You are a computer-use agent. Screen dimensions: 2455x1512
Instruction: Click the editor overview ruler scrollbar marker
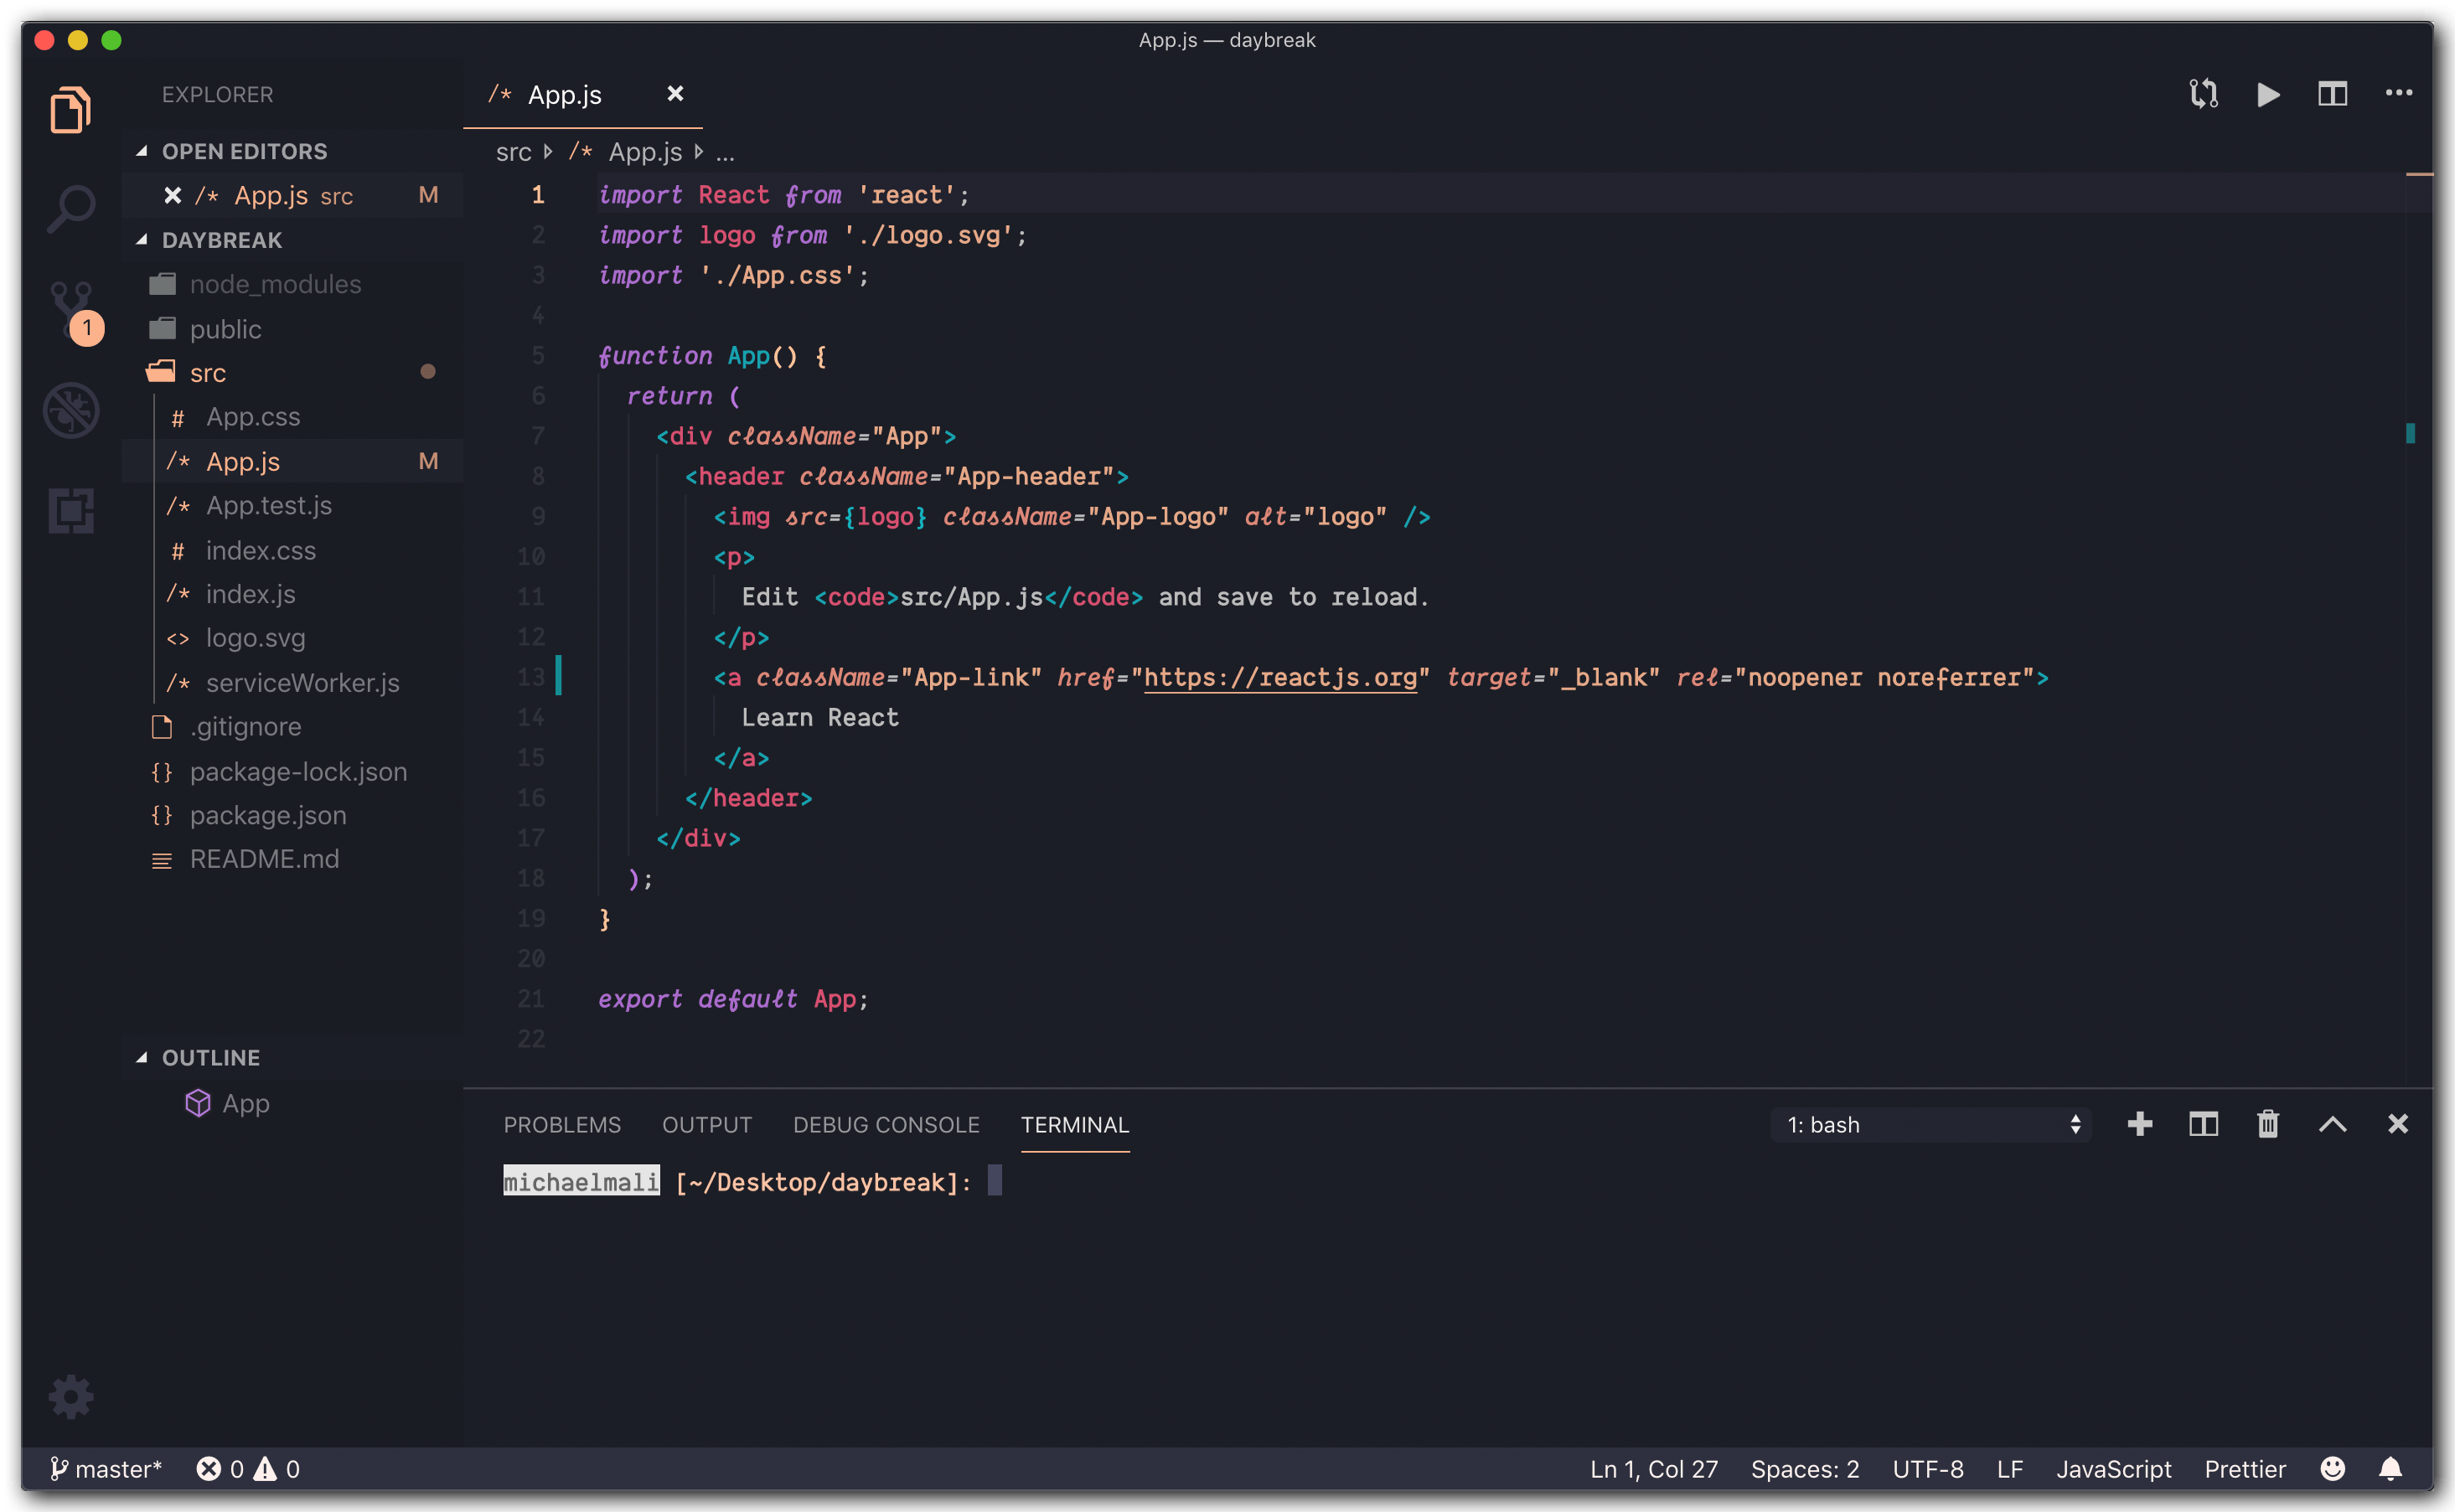click(x=2409, y=433)
